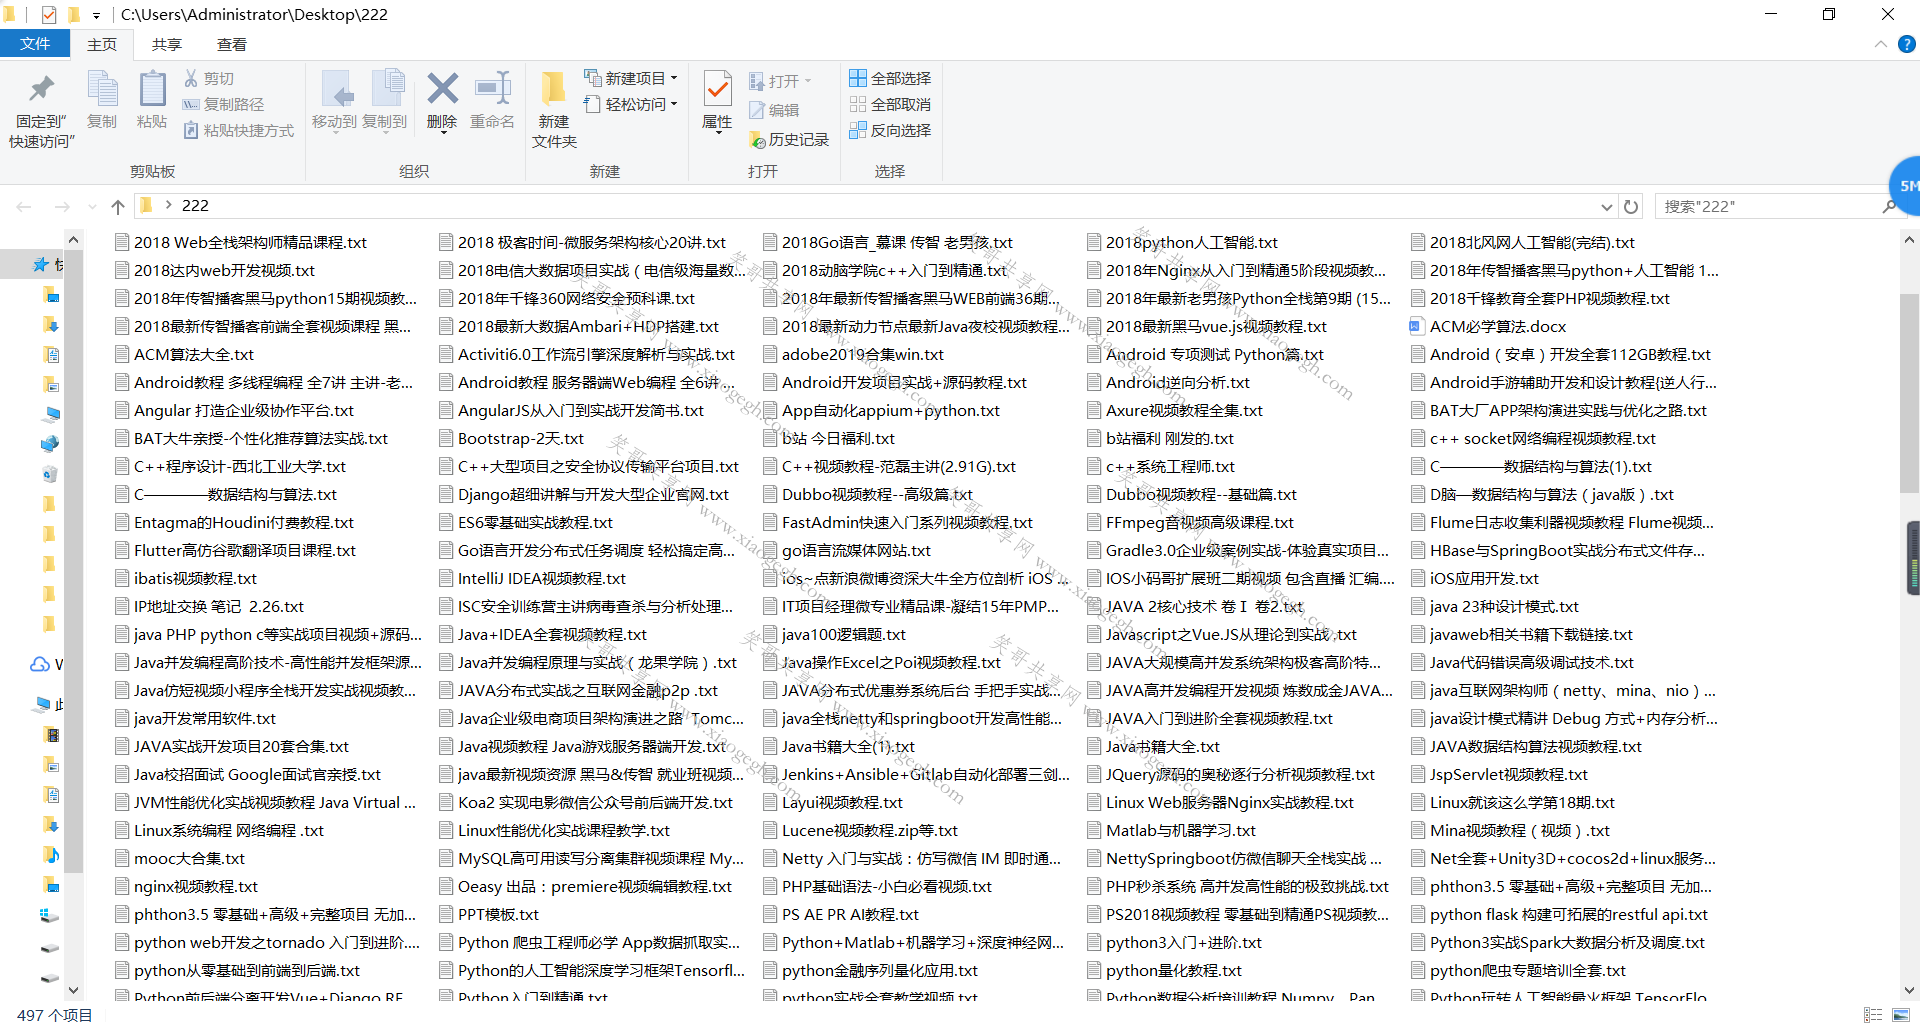This screenshot has height=1030, width=1920.
Task: Select file ACM算法大全.txt
Action: pos(185,354)
